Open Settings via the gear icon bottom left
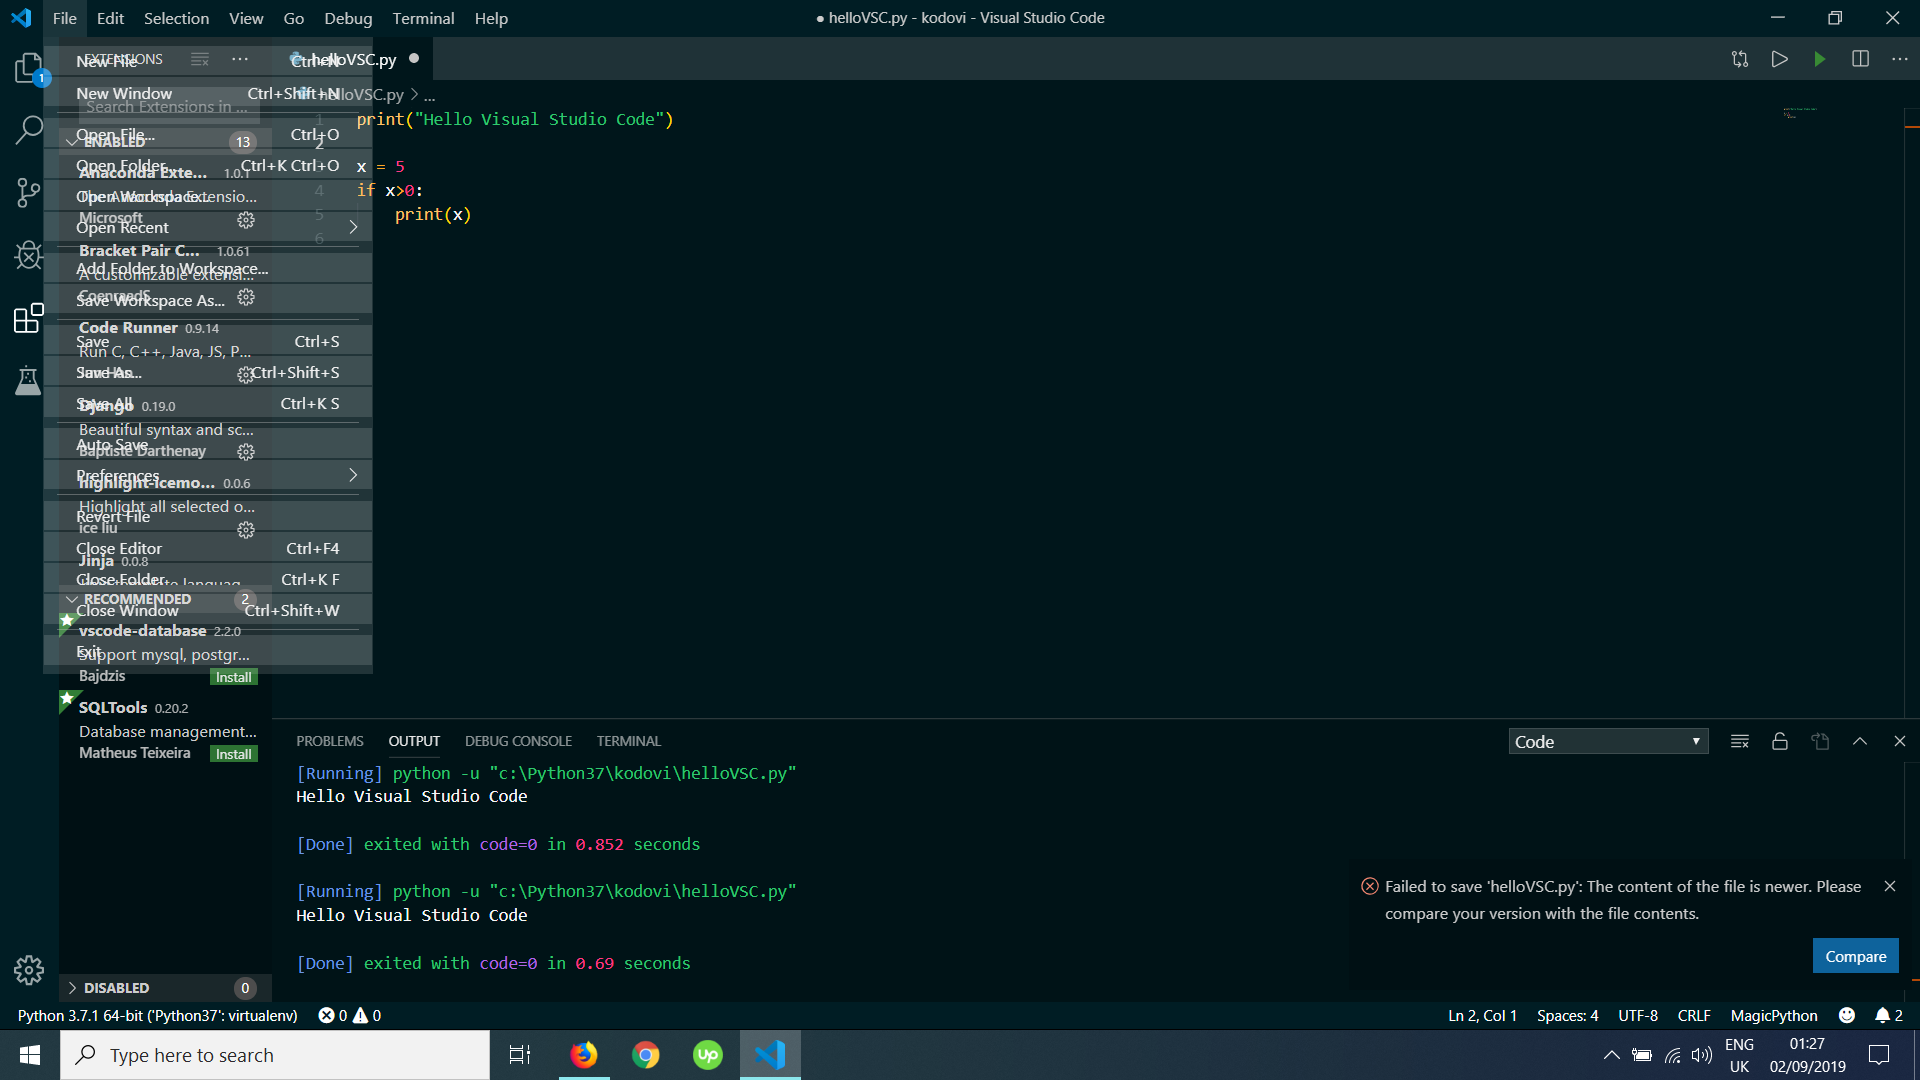 27,969
